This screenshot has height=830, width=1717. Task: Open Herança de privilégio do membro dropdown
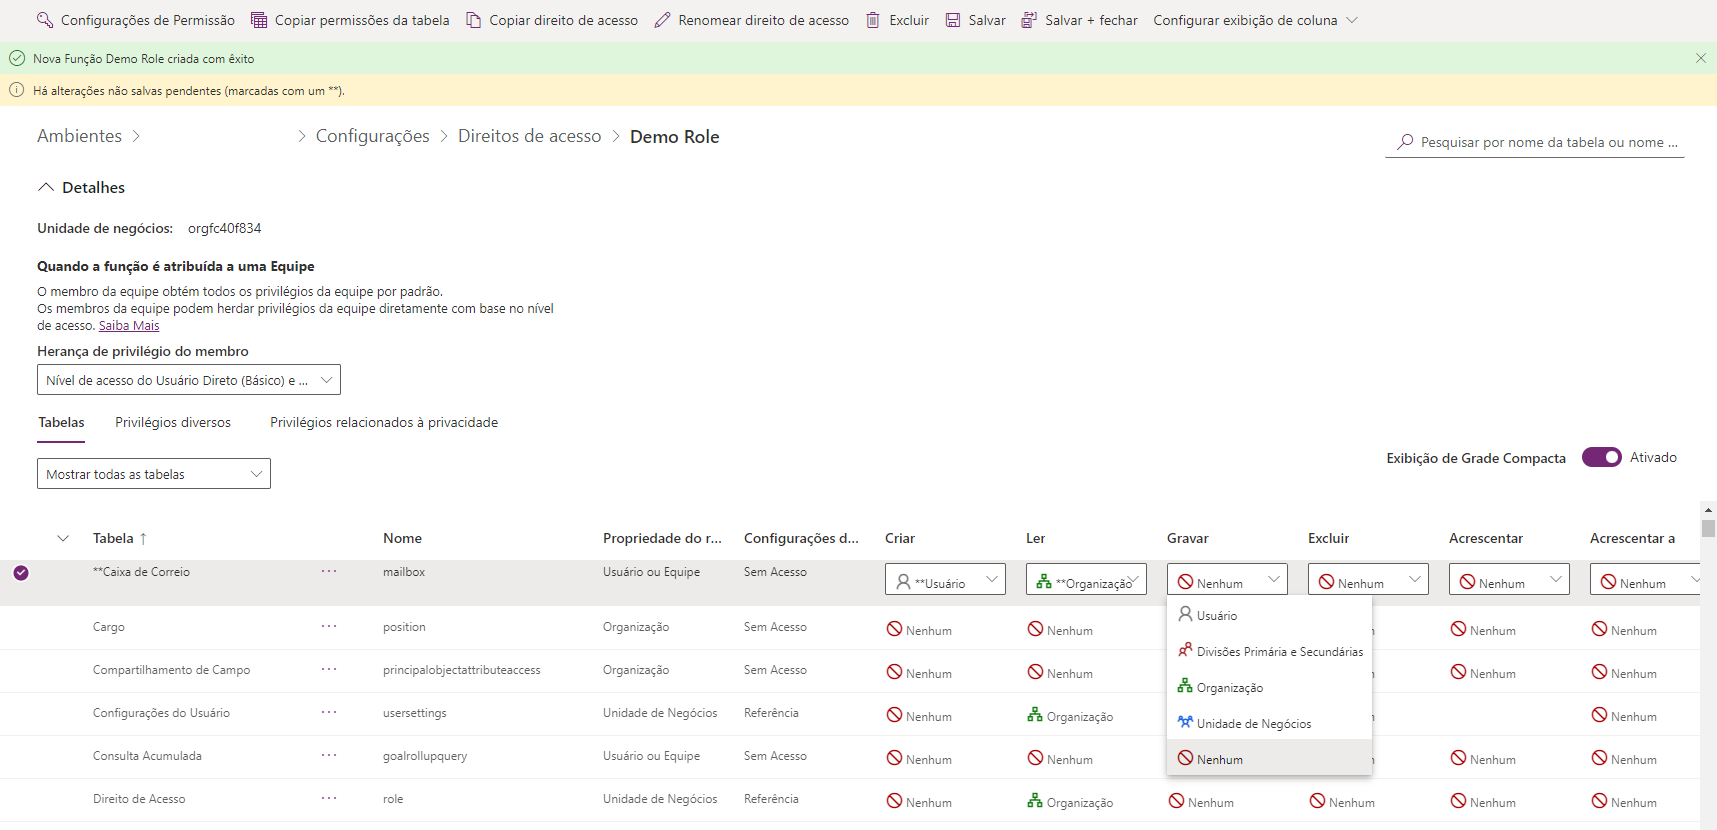pyautogui.click(x=189, y=380)
